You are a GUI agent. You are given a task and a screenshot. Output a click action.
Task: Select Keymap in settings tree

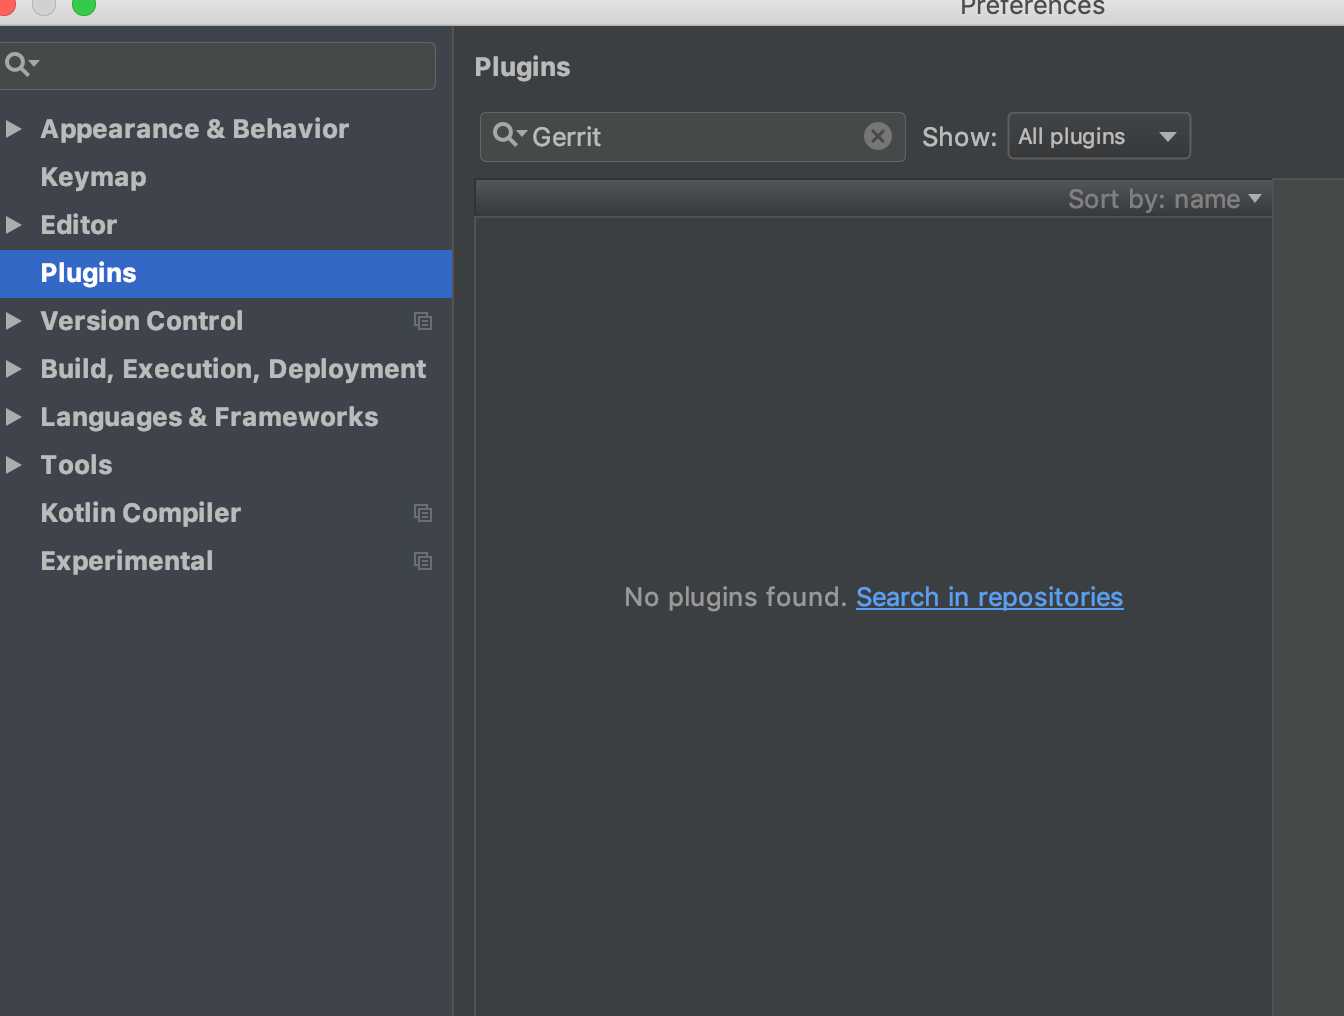(93, 177)
